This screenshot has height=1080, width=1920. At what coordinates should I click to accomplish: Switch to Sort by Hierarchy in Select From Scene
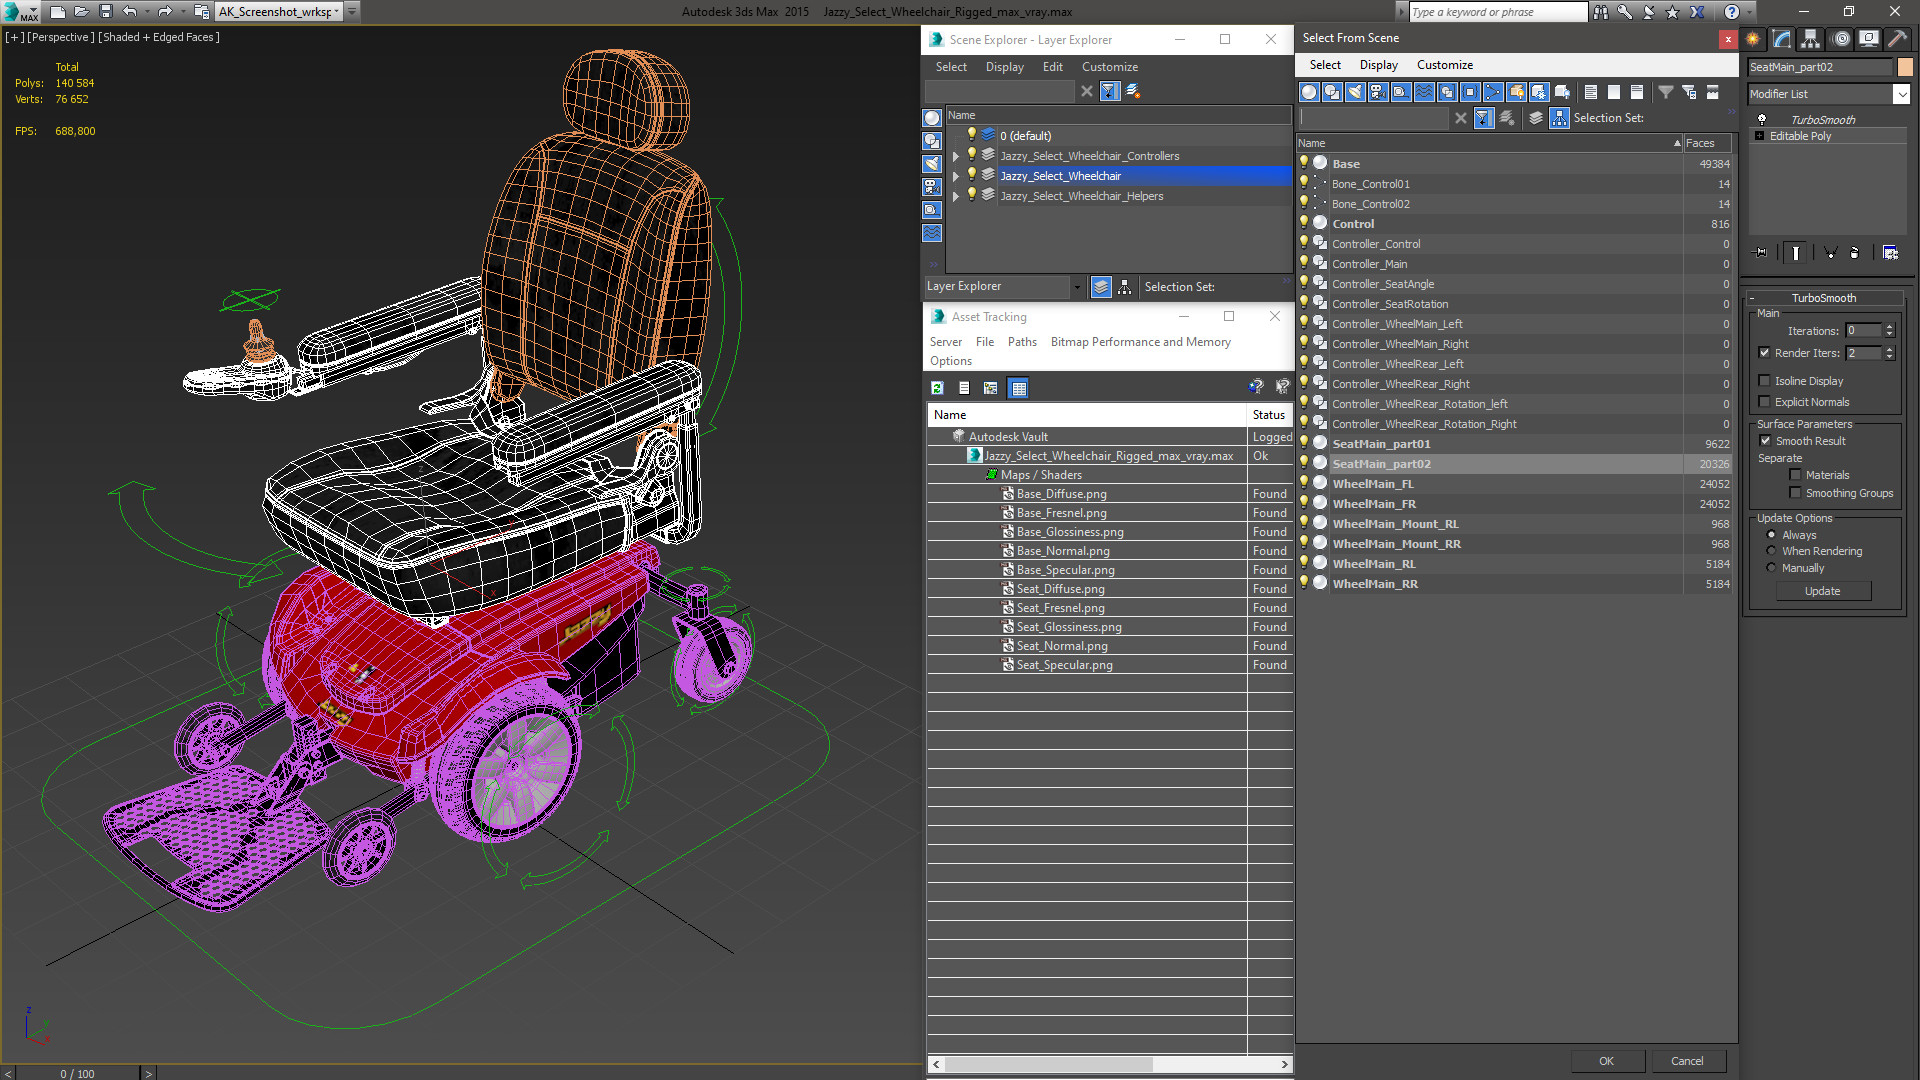(1560, 118)
